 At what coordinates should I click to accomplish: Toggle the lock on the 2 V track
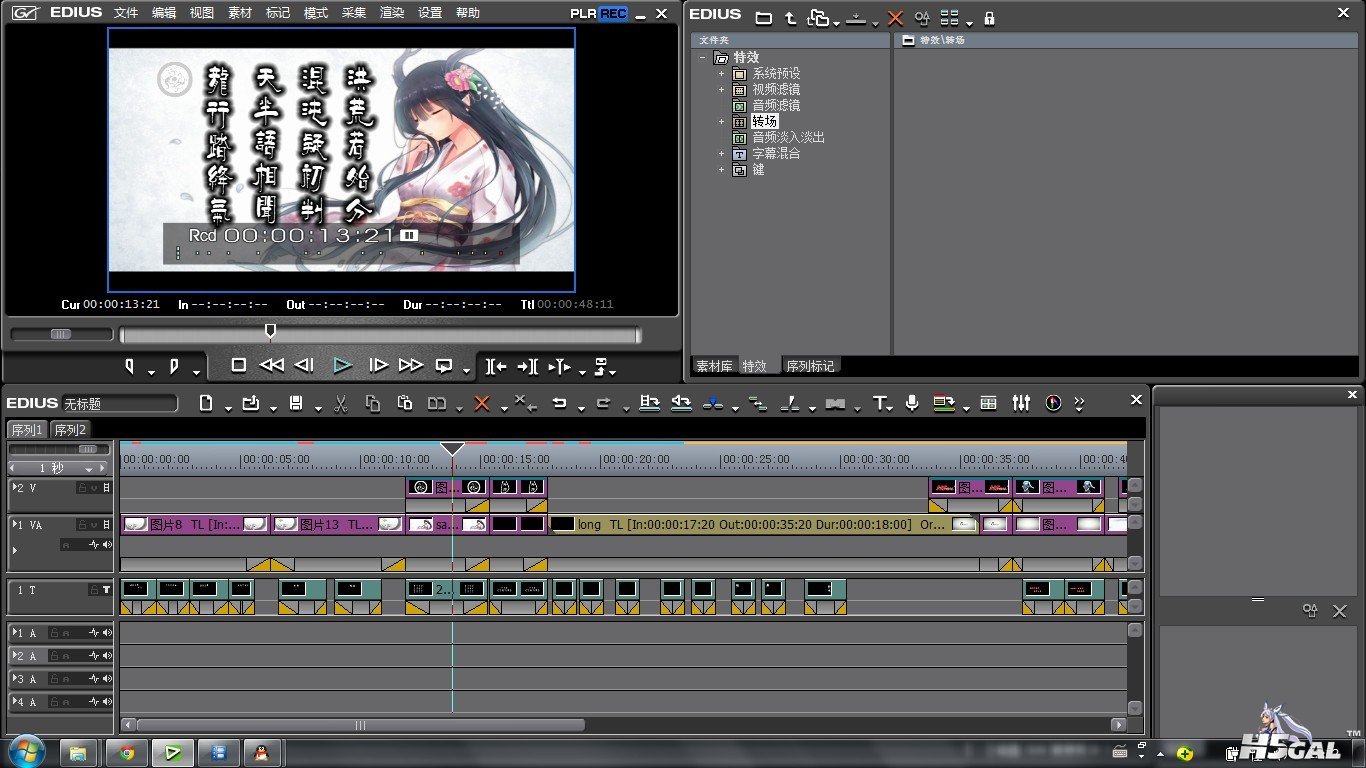(x=80, y=488)
